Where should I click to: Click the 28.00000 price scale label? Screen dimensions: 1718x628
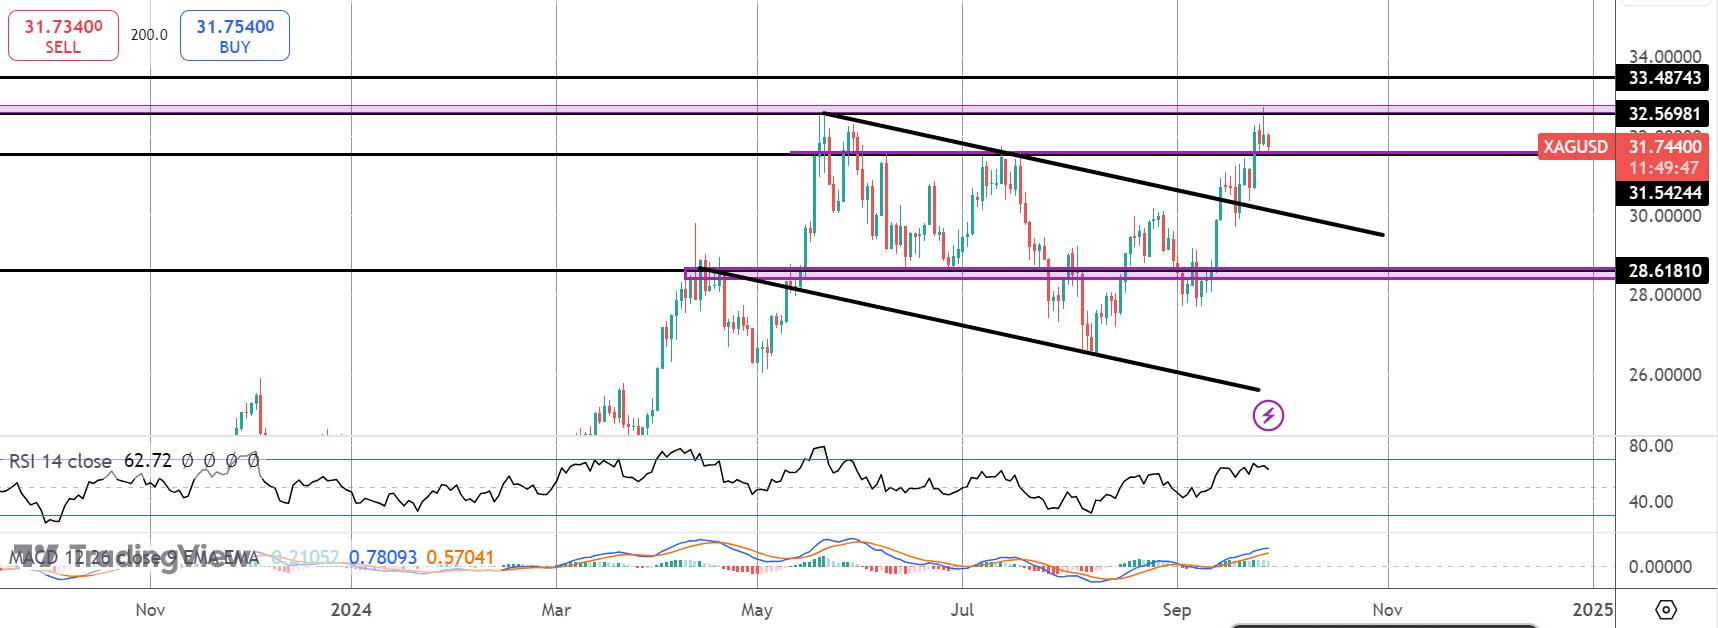tap(1665, 295)
